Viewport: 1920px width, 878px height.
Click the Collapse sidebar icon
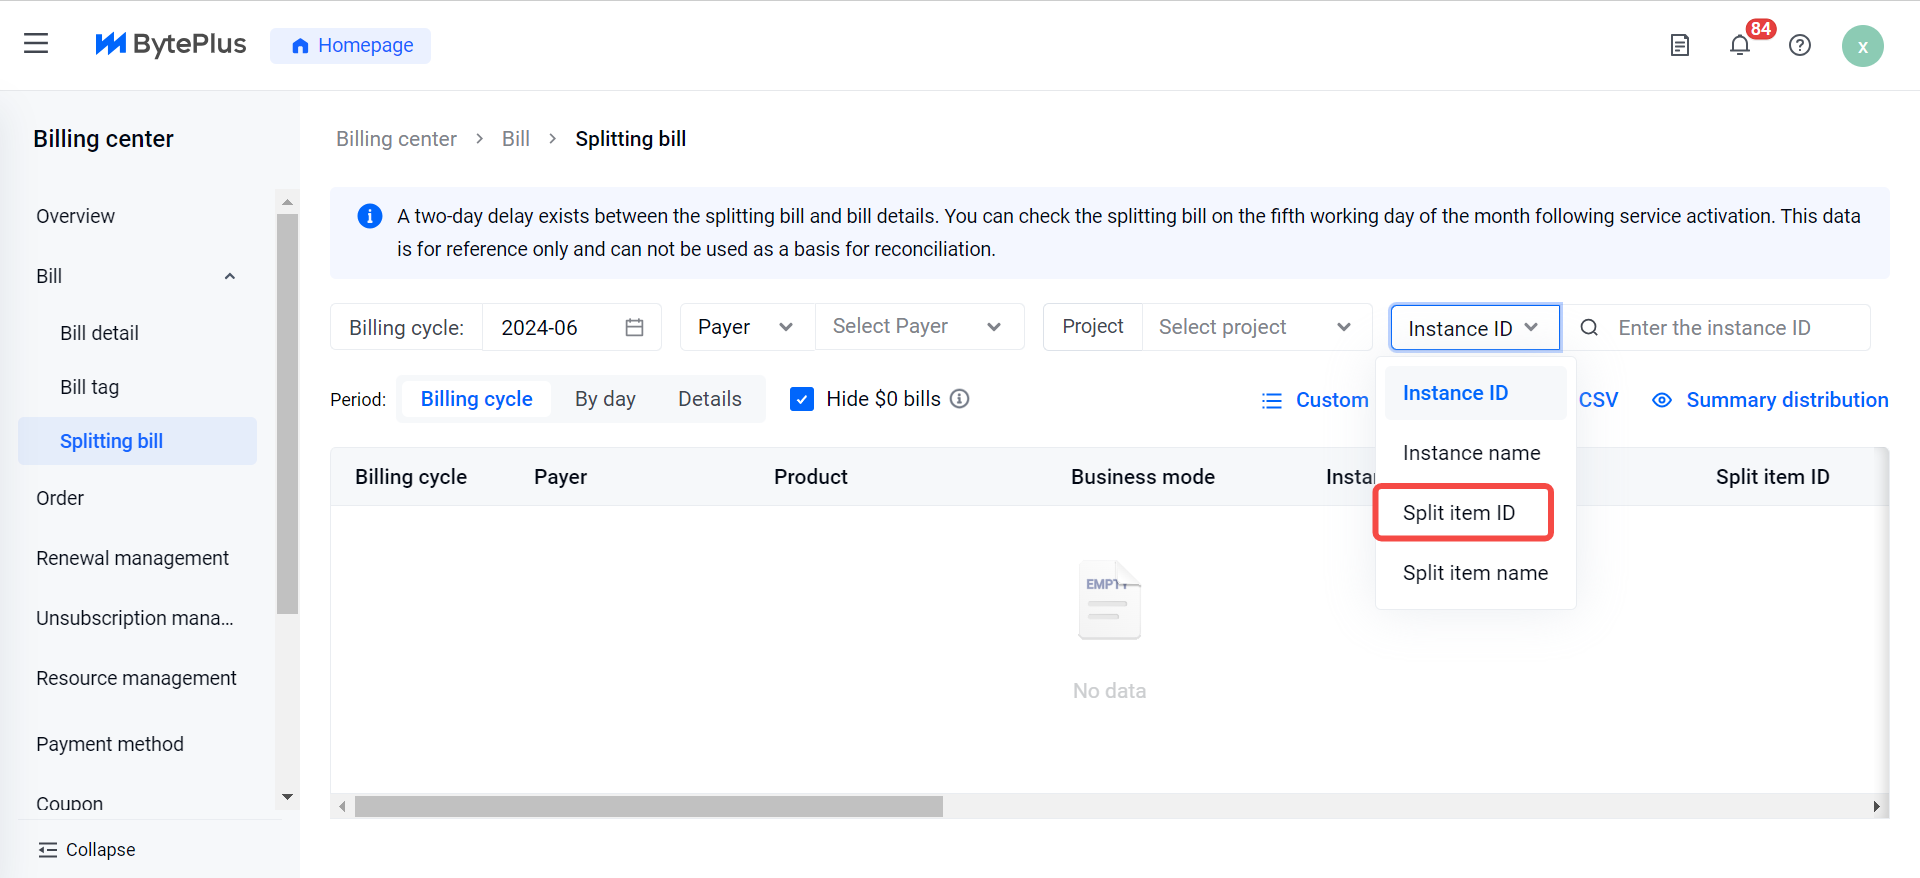(x=47, y=850)
